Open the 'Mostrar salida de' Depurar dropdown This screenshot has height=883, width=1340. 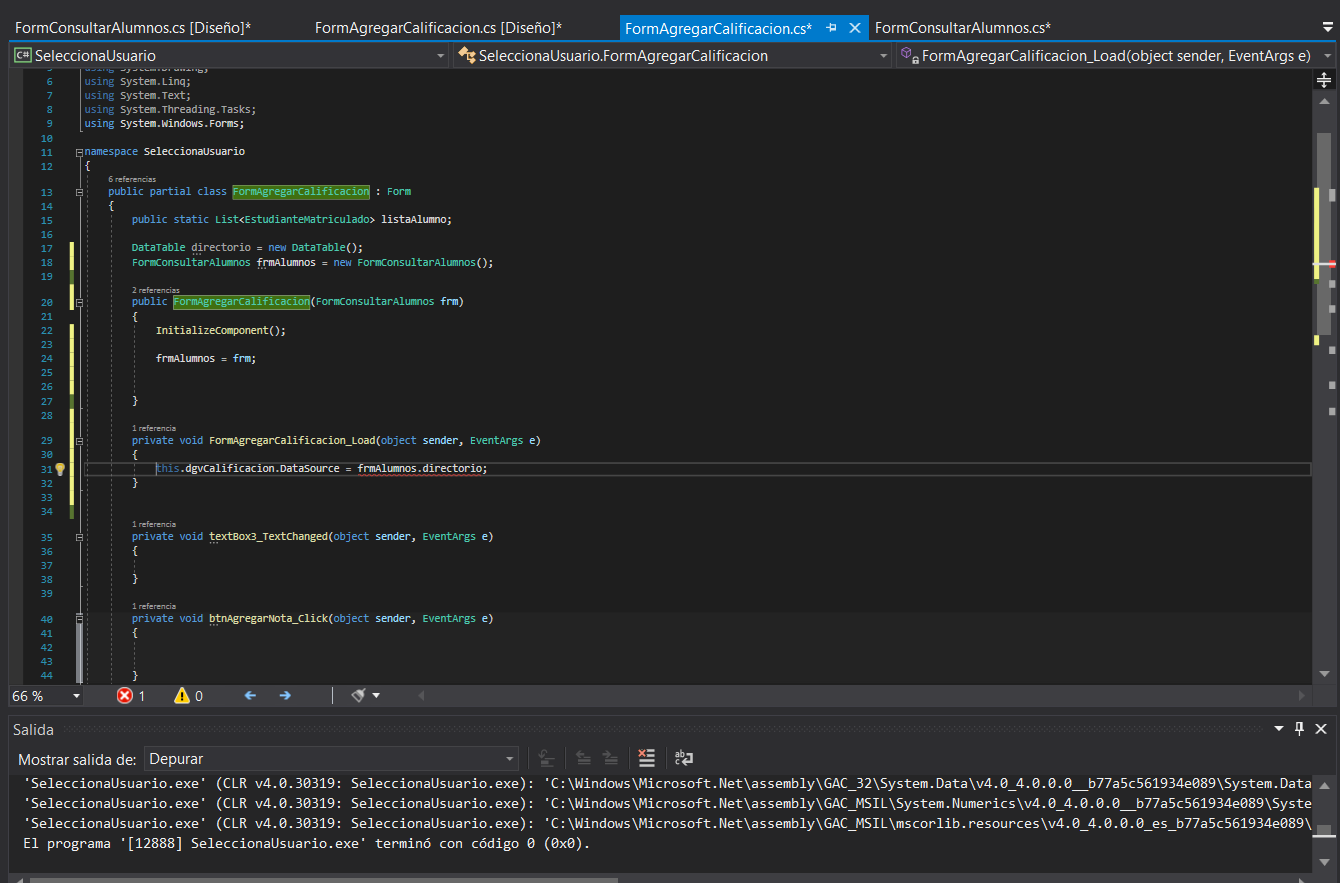tap(332, 759)
